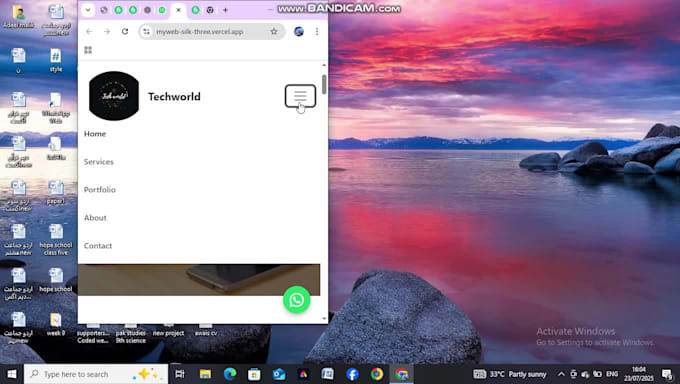
Task: Click the WhatsApp floating chat icon
Action: point(297,300)
